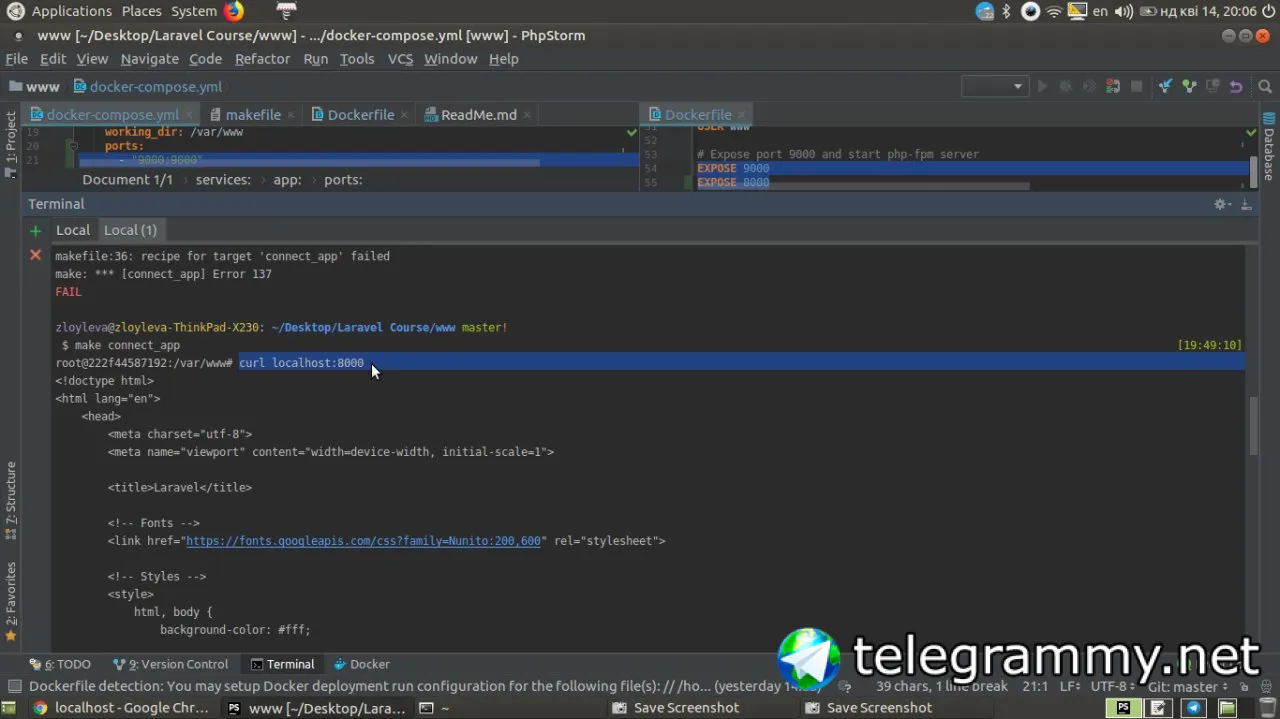Click the VCS Commit icon
1280x719 pixels.
click(x=1189, y=87)
